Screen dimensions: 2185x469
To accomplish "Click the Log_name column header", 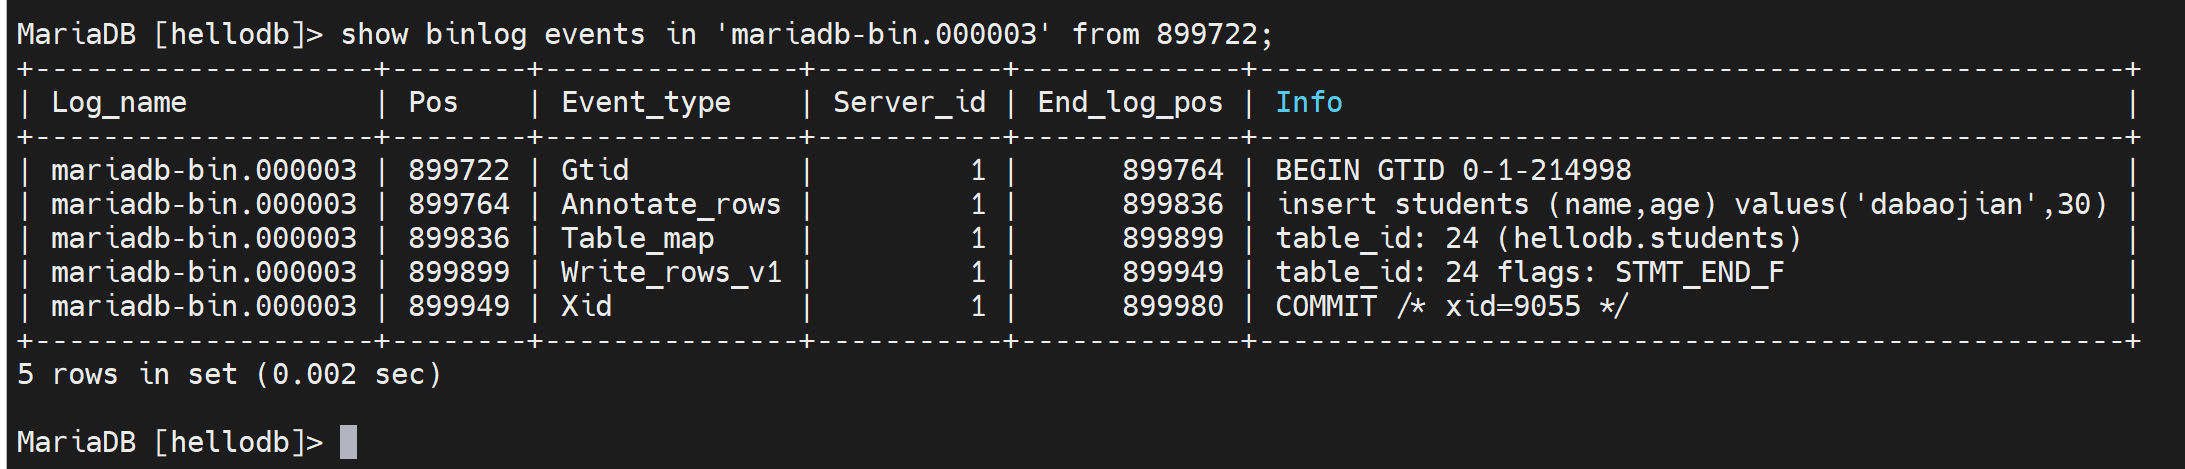I will tap(119, 103).
